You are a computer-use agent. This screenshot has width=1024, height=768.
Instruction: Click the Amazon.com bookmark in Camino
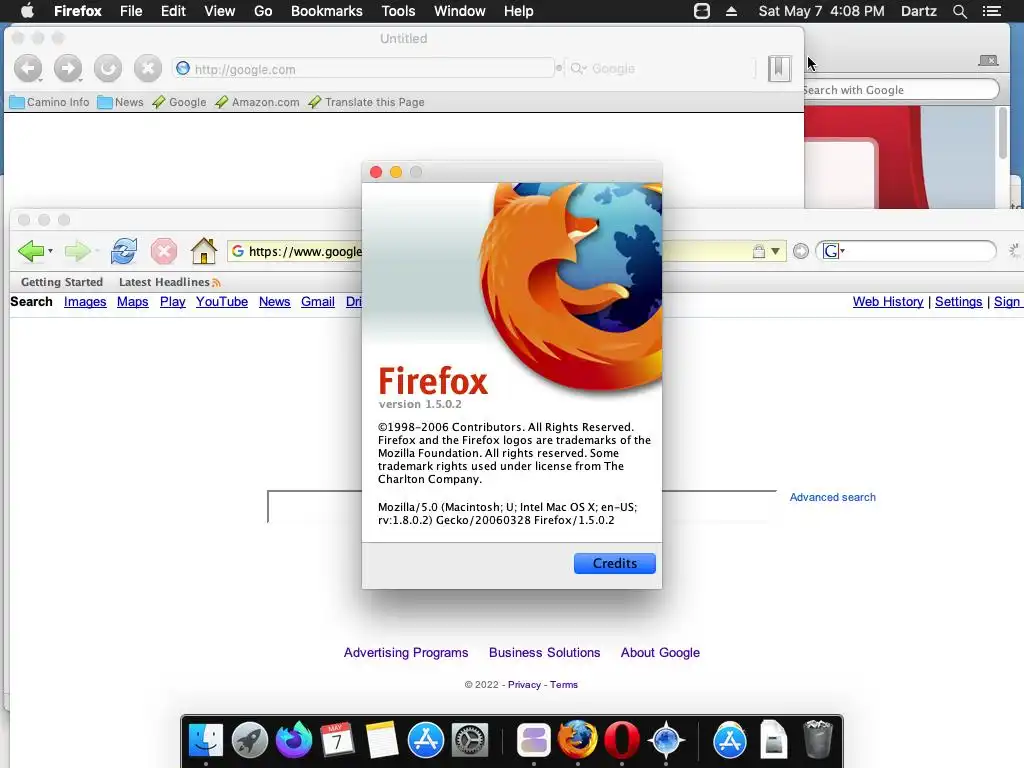[x=257, y=102]
